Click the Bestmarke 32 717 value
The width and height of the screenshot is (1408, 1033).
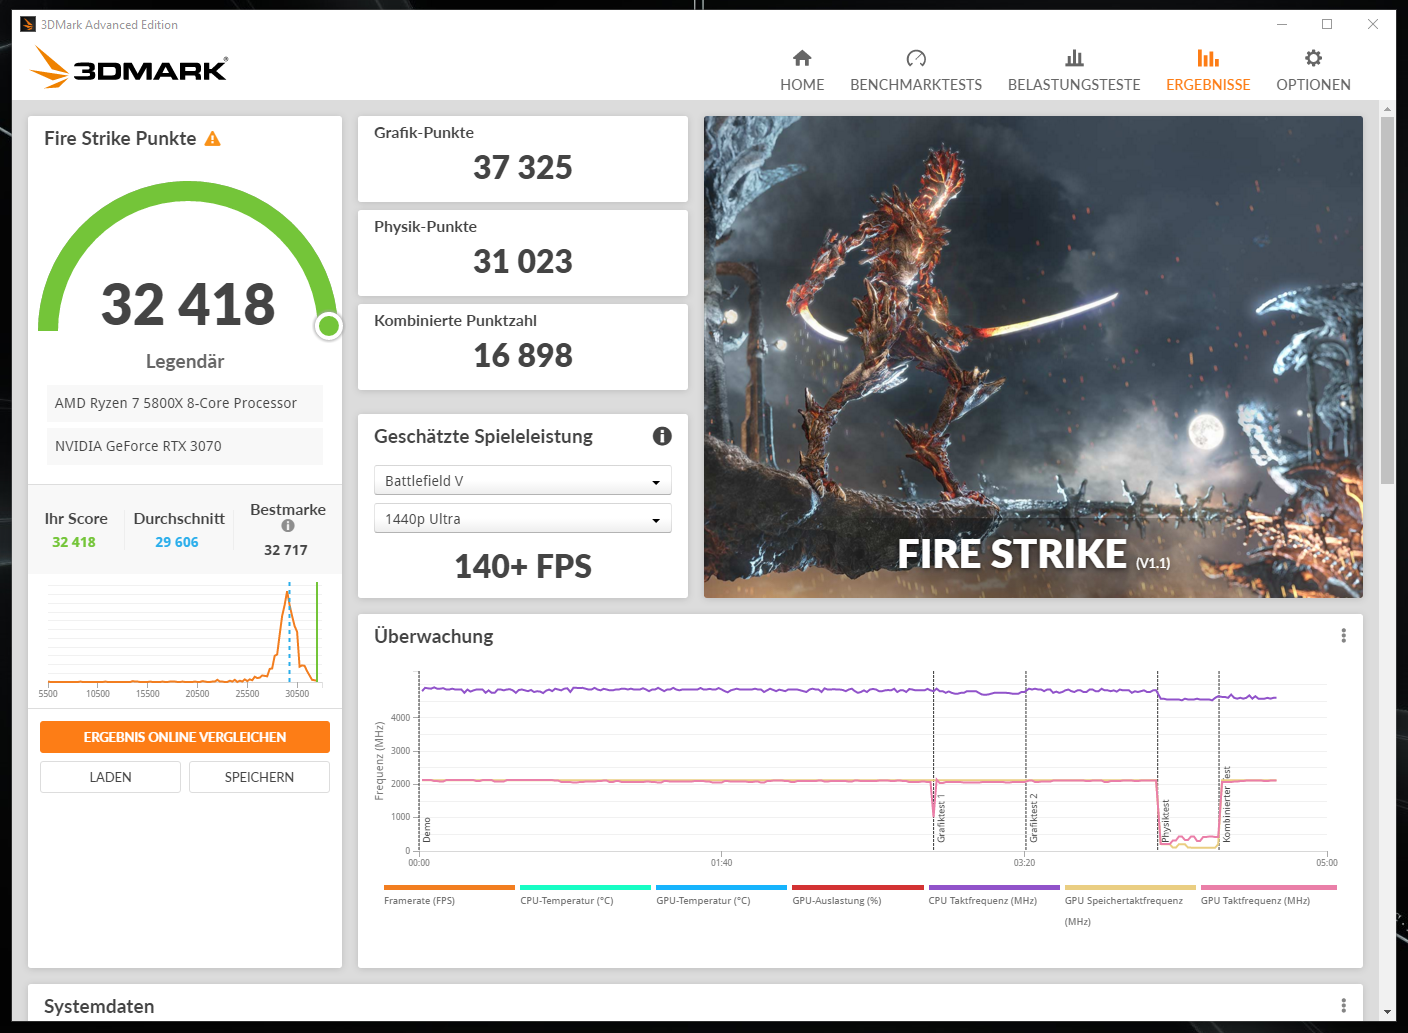click(286, 550)
